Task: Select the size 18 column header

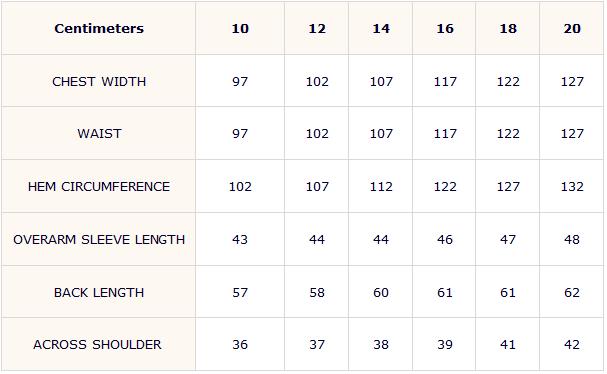Action: pos(508,28)
